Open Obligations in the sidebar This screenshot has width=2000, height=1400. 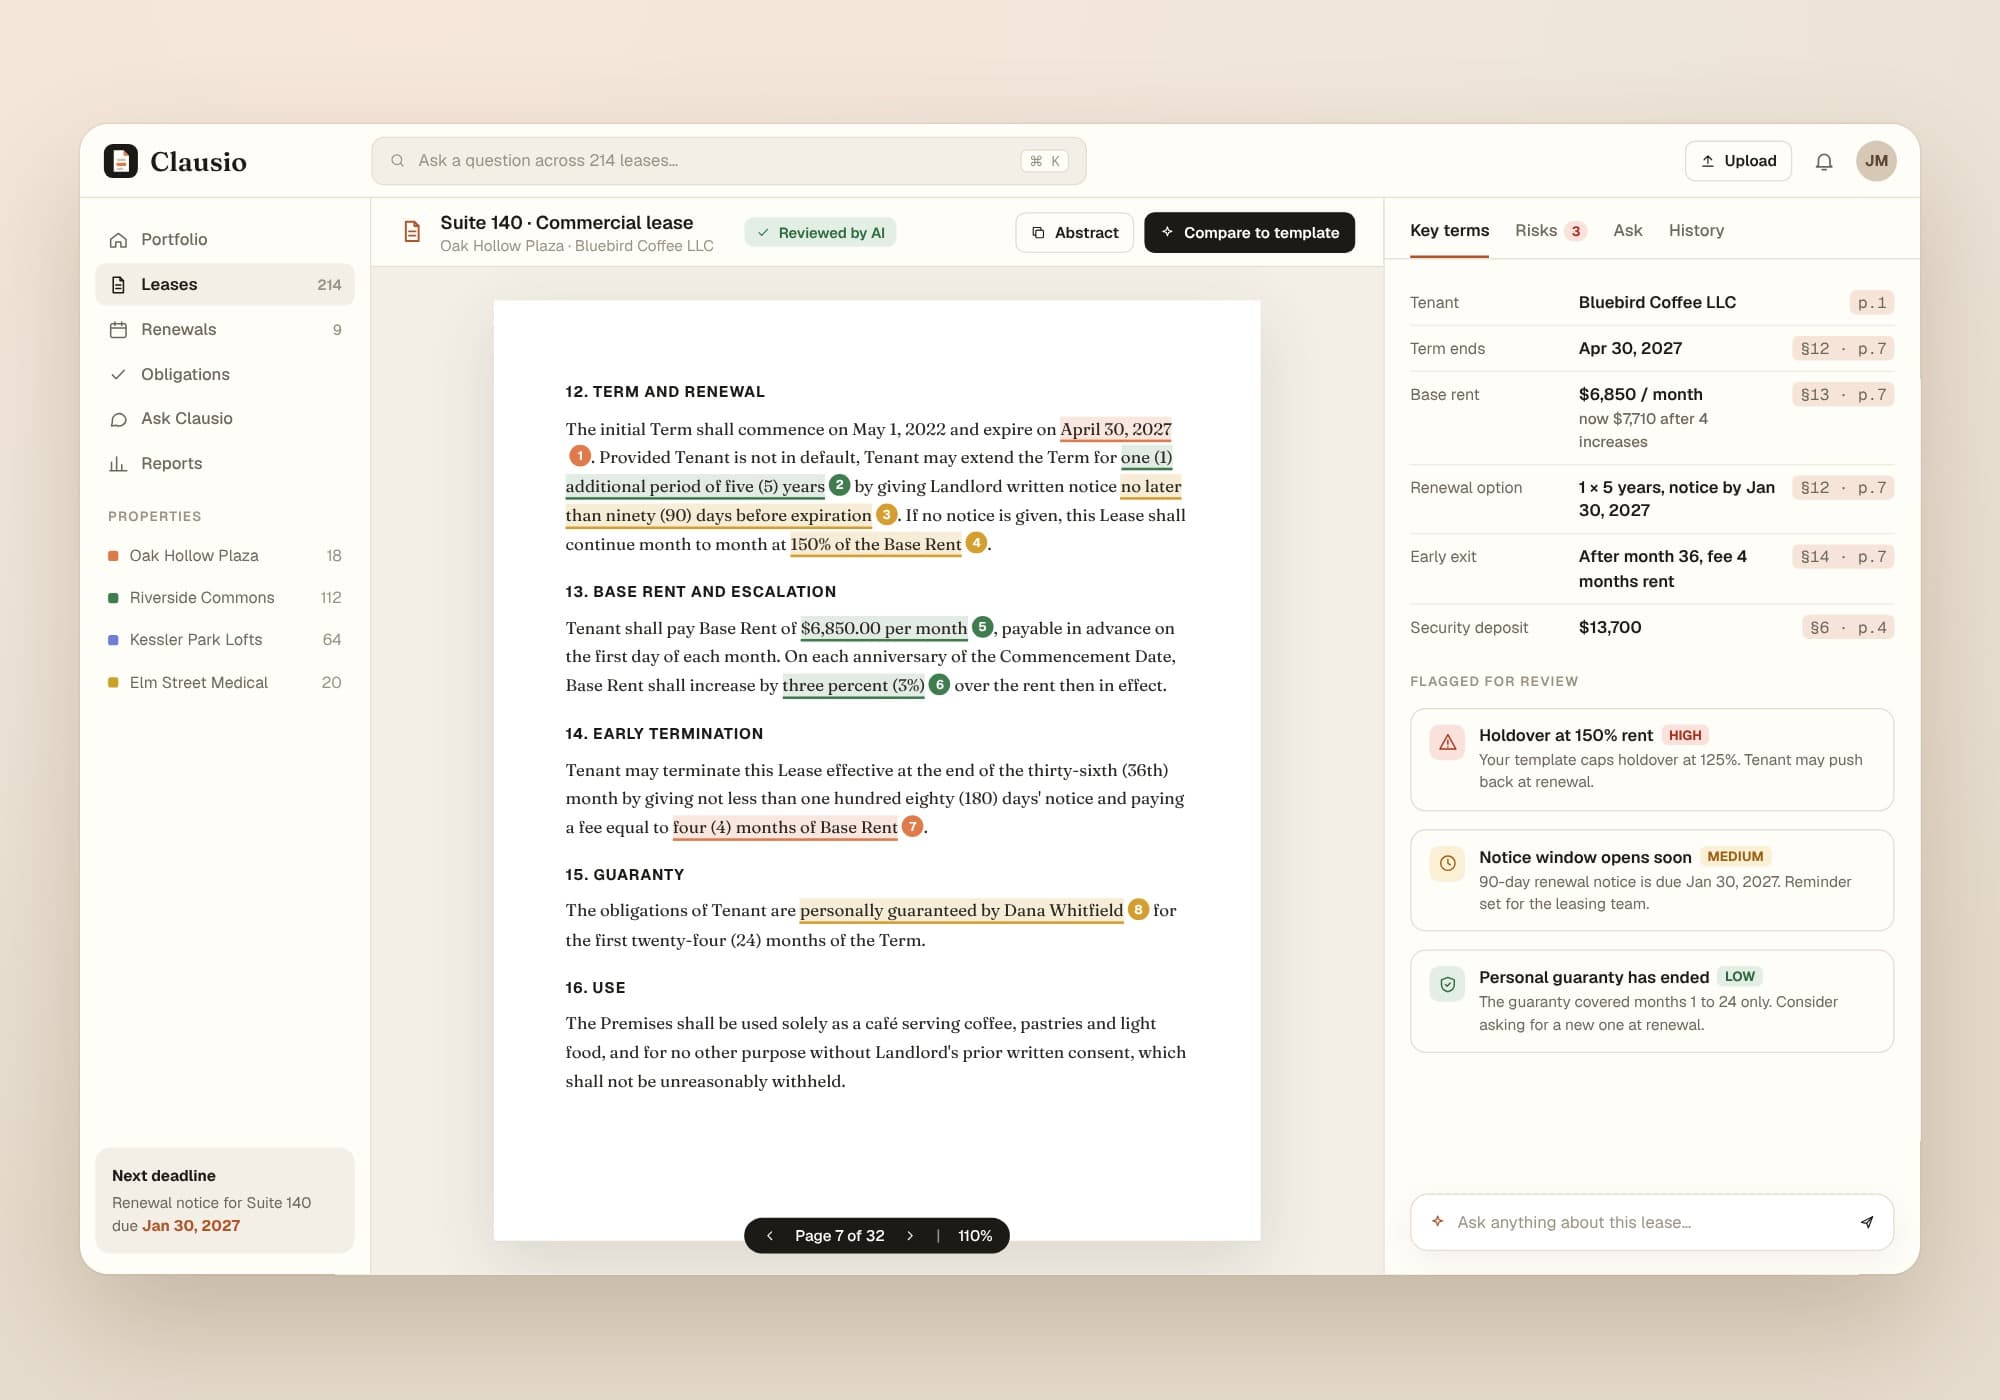tap(225, 374)
